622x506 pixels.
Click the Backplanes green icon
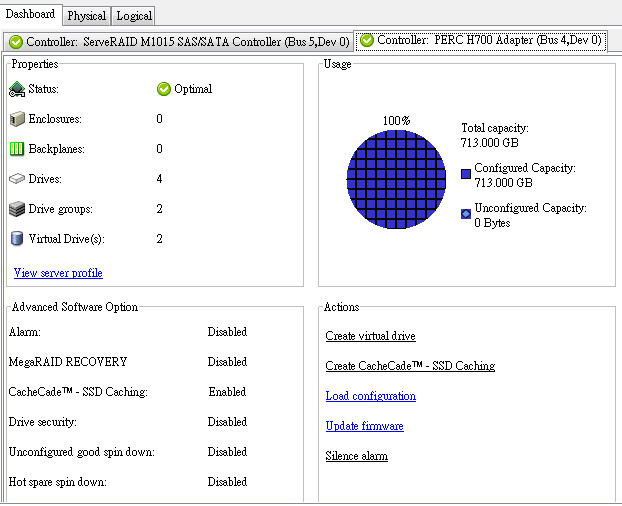(17, 149)
